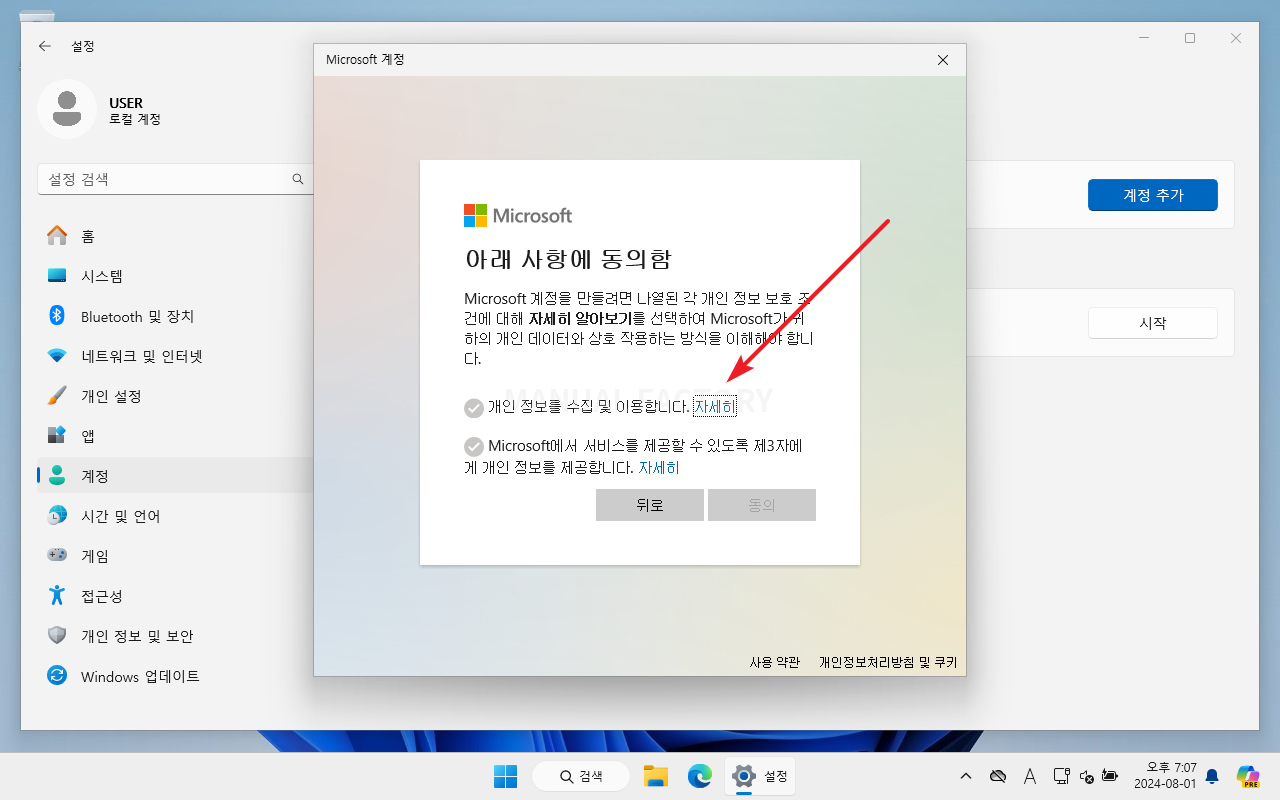The height and width of the screenshot is (800, 1280).
Task: Open the Bluetooth 및 장치 icon
Action: pos(57,316)
